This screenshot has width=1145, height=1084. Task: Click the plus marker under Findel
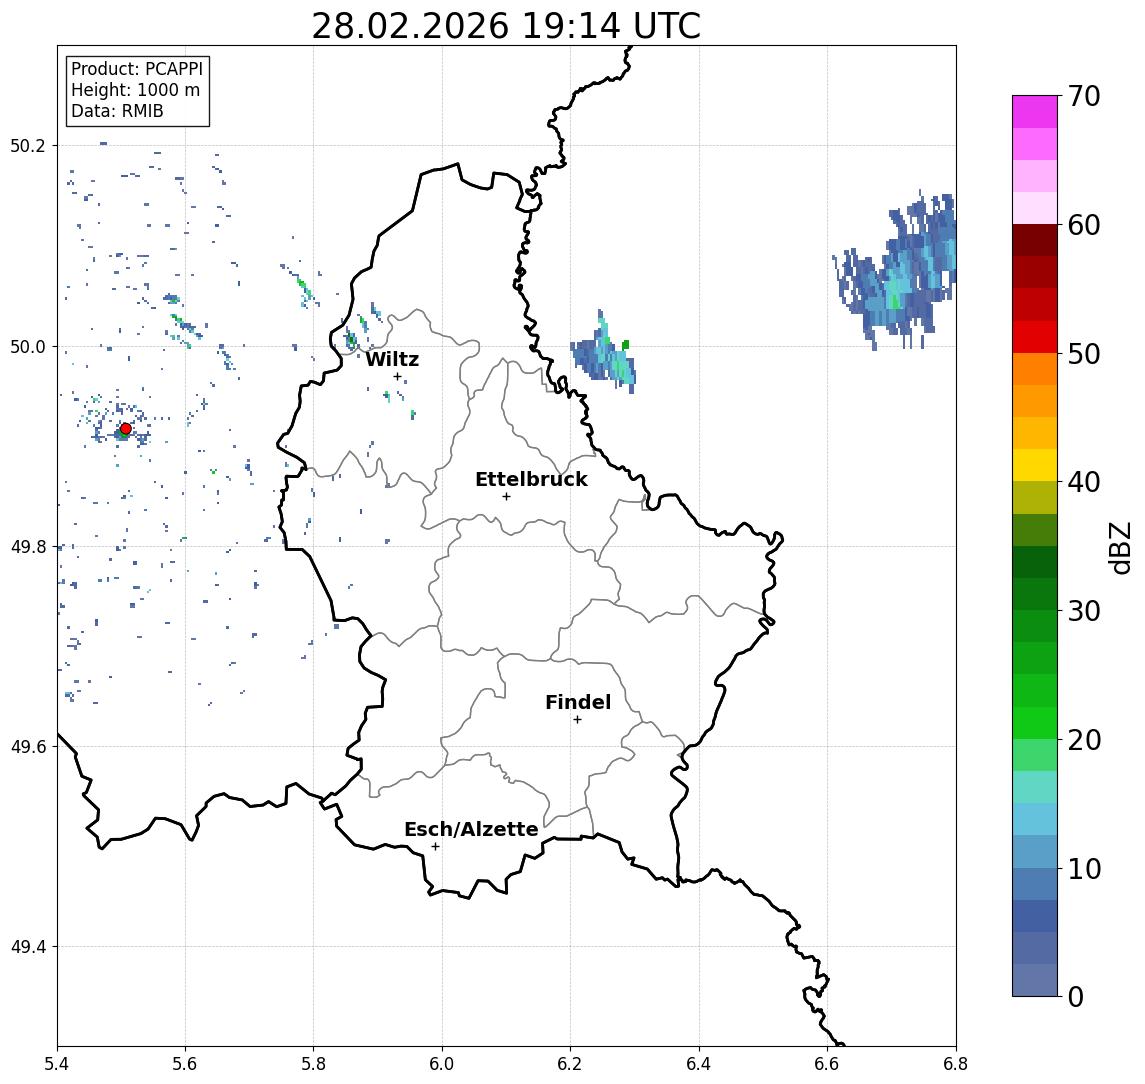coord(577,720)
